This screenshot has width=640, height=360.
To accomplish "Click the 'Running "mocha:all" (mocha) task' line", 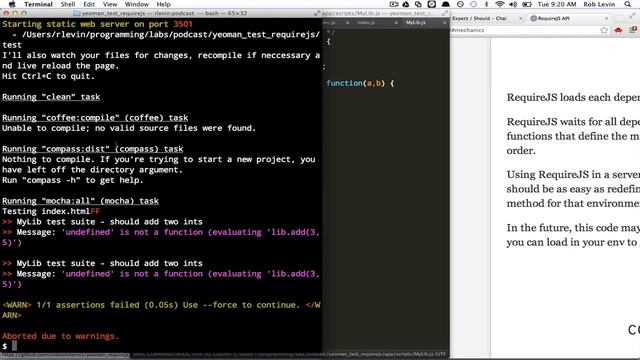I will [x=80, y=201].
